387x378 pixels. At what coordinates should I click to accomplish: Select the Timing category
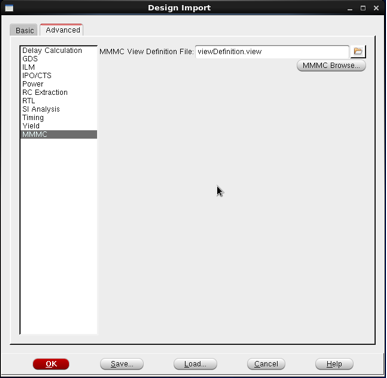pyautogui.click(x=59, y=118)
